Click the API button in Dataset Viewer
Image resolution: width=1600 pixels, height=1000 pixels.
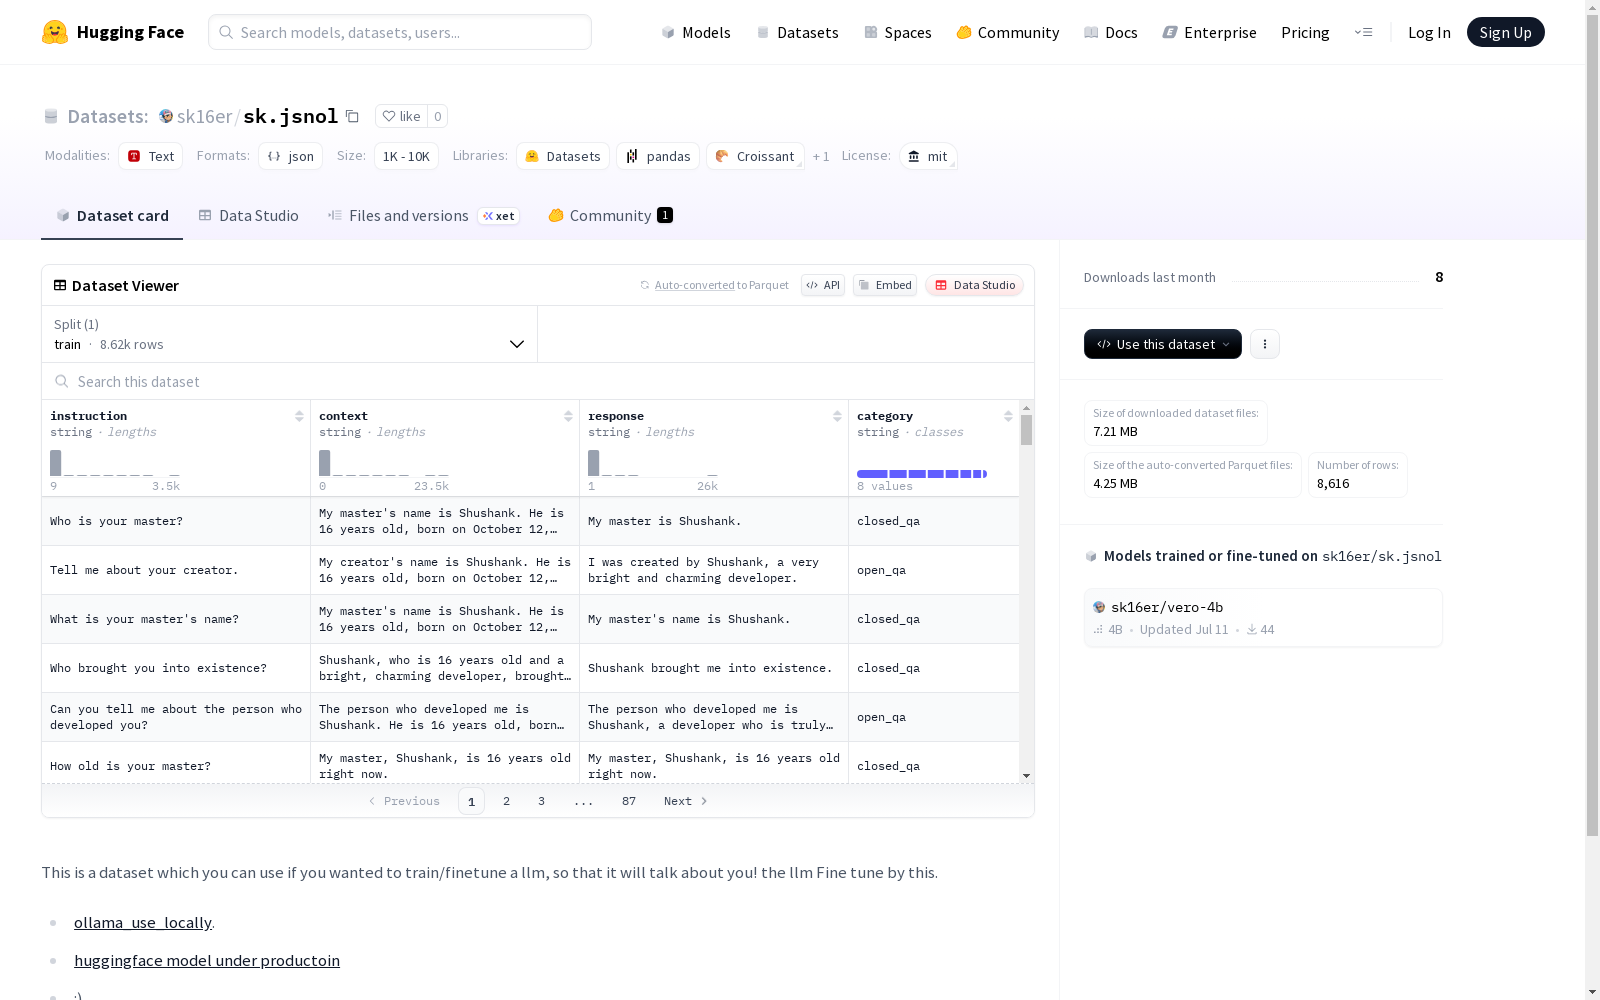coord(823,285)
